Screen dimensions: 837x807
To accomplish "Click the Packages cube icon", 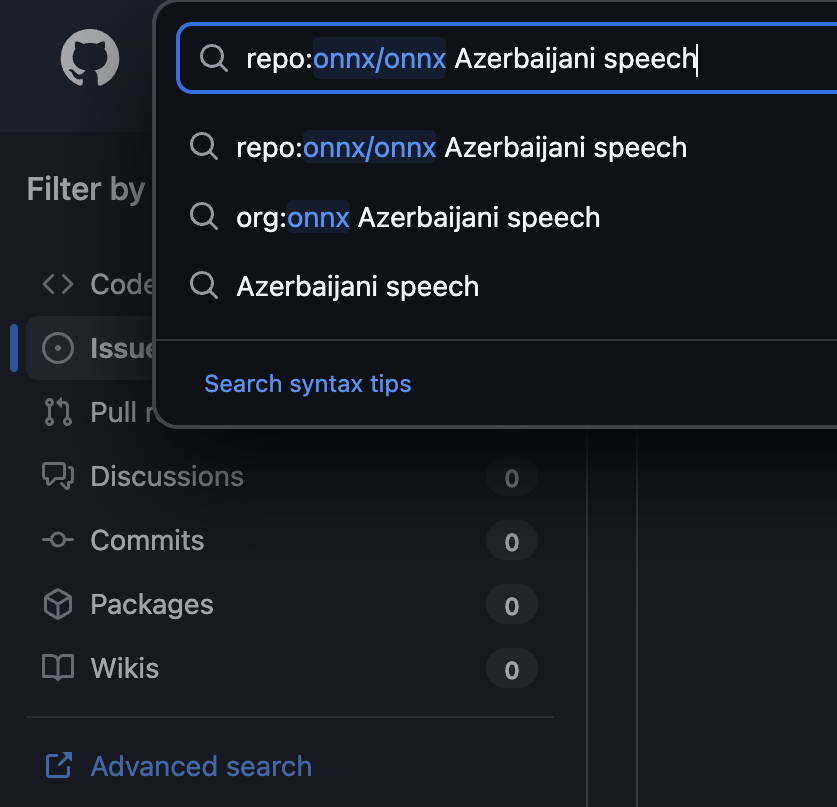I will click(58, 604).
